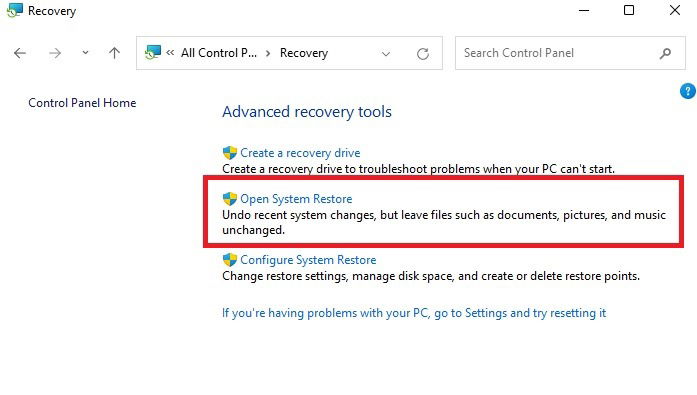The height and width of the screenshot is (395, 697).
Task: Click shield icon beside Create a recovery drive
Action: click(x=230, y=153)
